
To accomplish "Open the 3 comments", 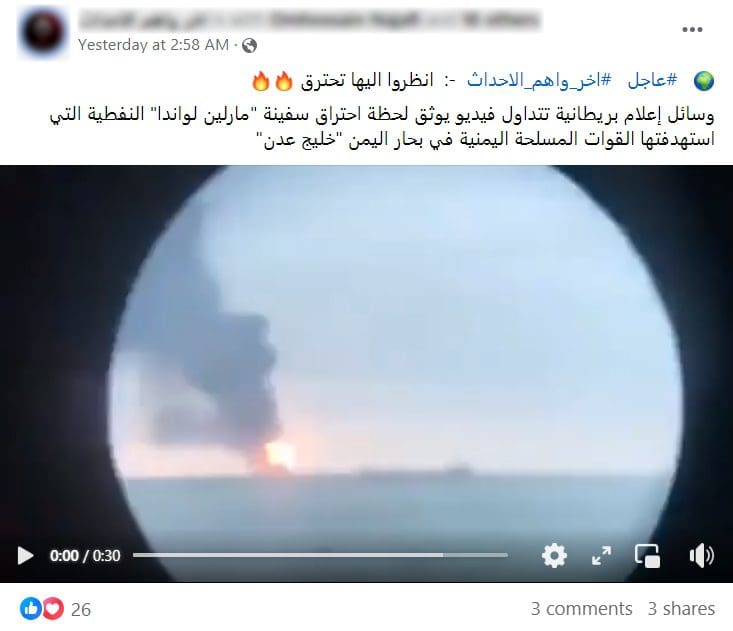I will coord(582,609).
